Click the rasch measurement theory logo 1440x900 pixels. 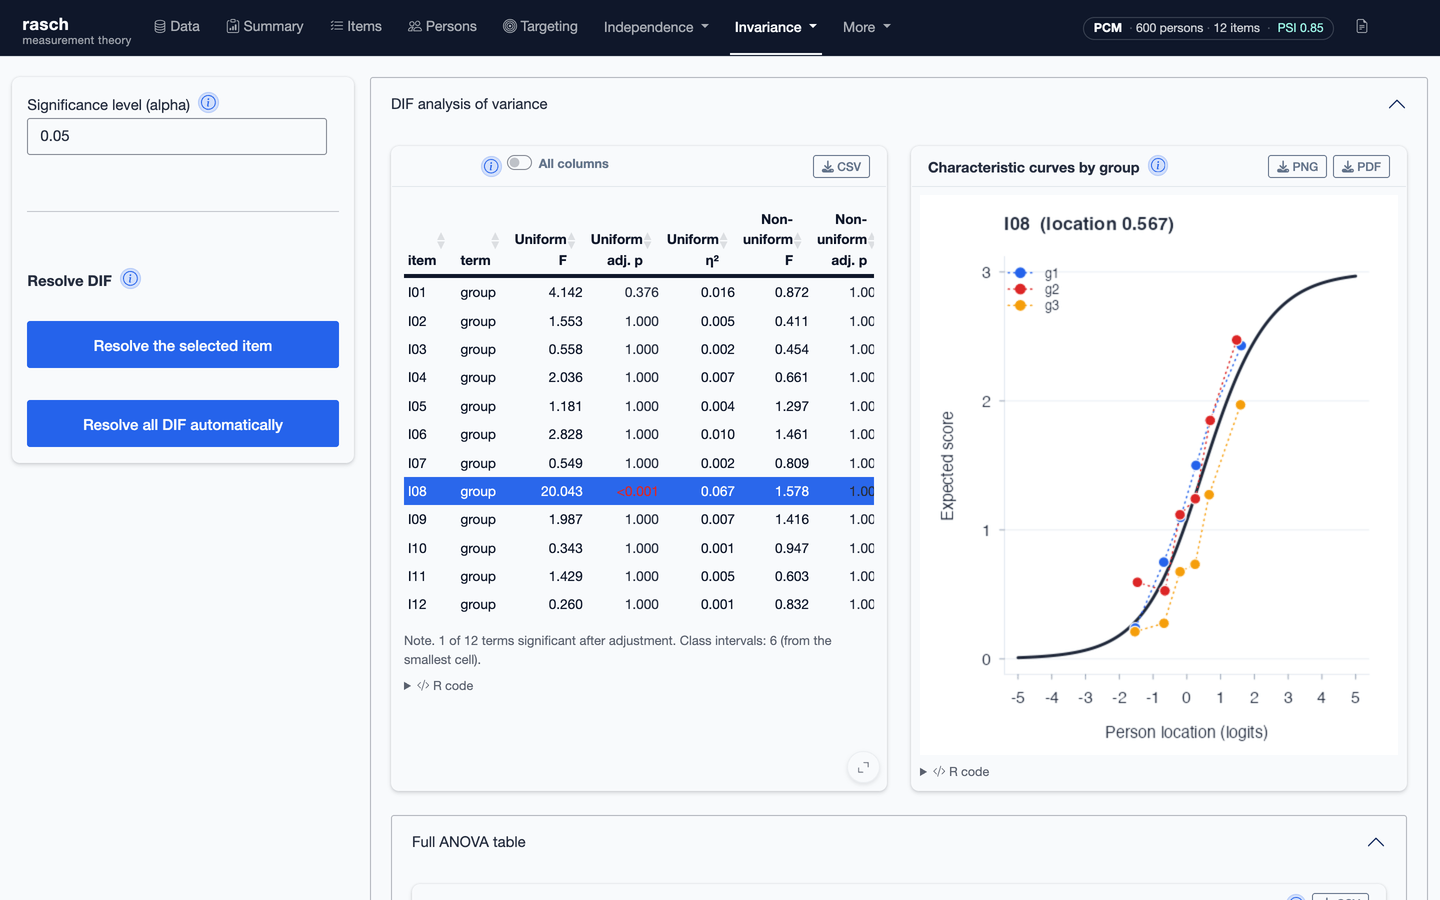(x=76, y=30)
